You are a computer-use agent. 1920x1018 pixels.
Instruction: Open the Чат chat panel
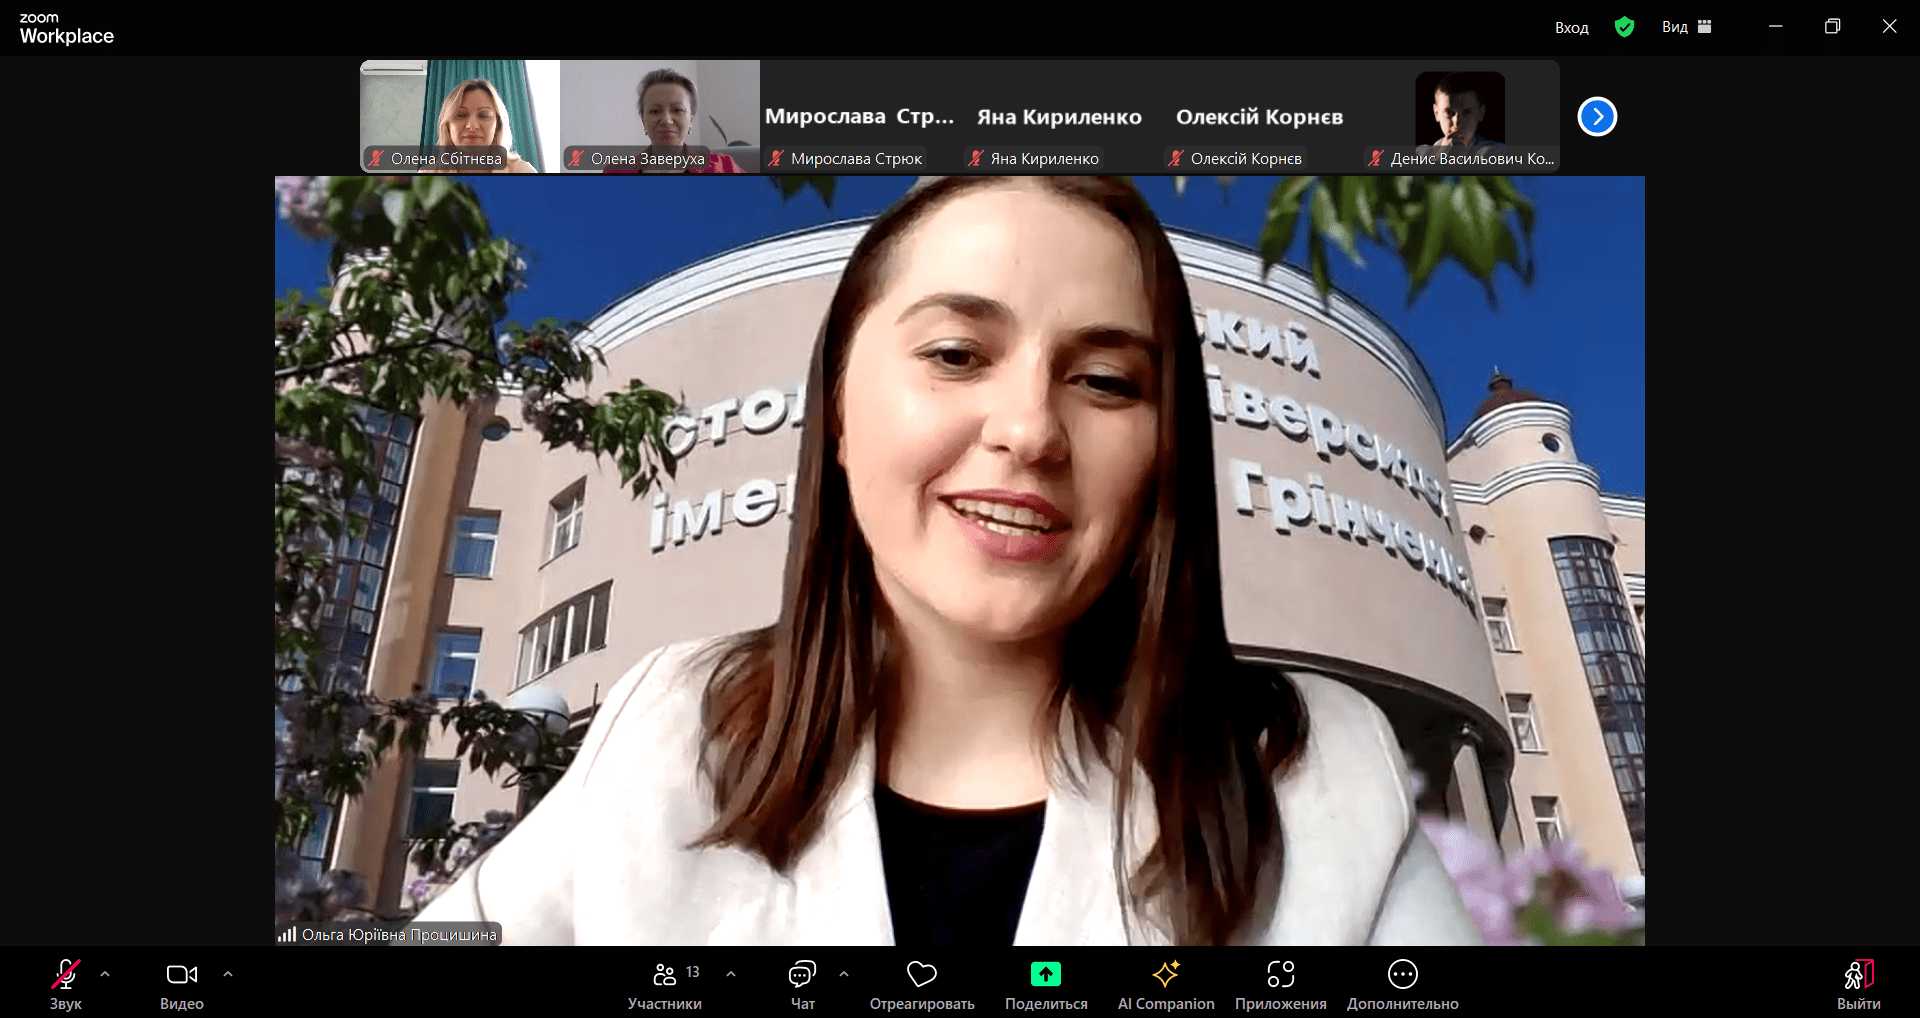(x=802, y=974)
